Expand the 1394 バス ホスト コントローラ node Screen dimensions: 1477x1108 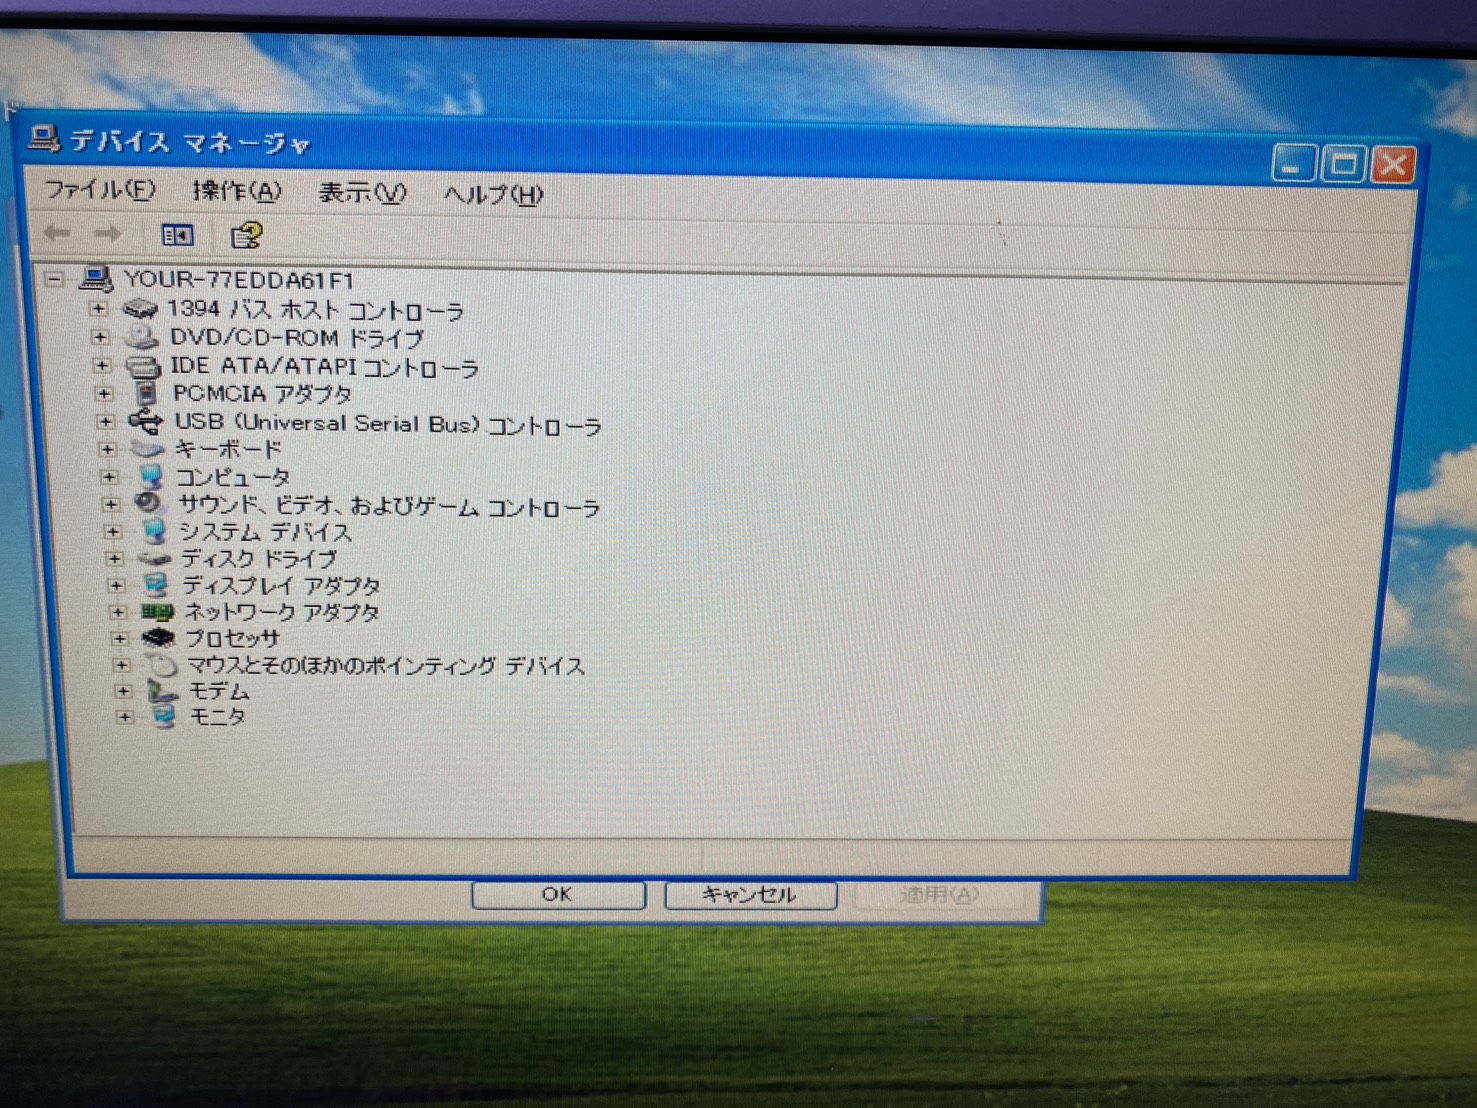click(98, 309)
